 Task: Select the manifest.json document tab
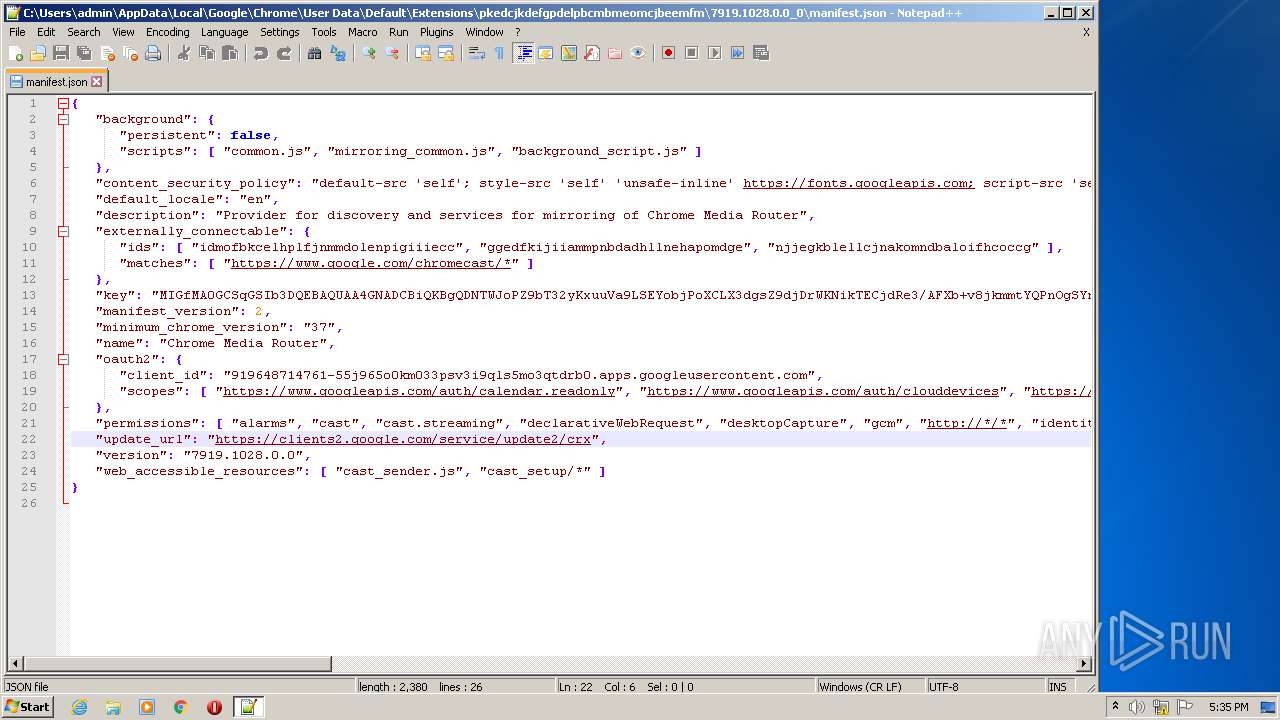click(56, 82)
